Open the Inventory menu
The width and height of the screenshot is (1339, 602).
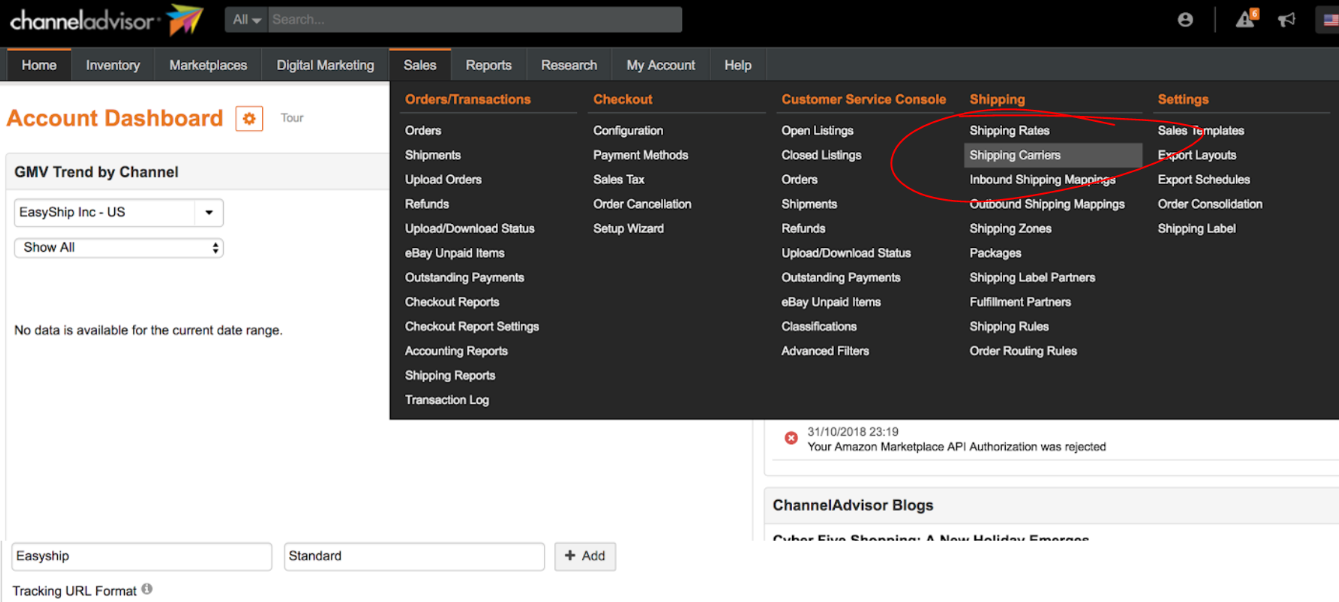coord(113,65)
